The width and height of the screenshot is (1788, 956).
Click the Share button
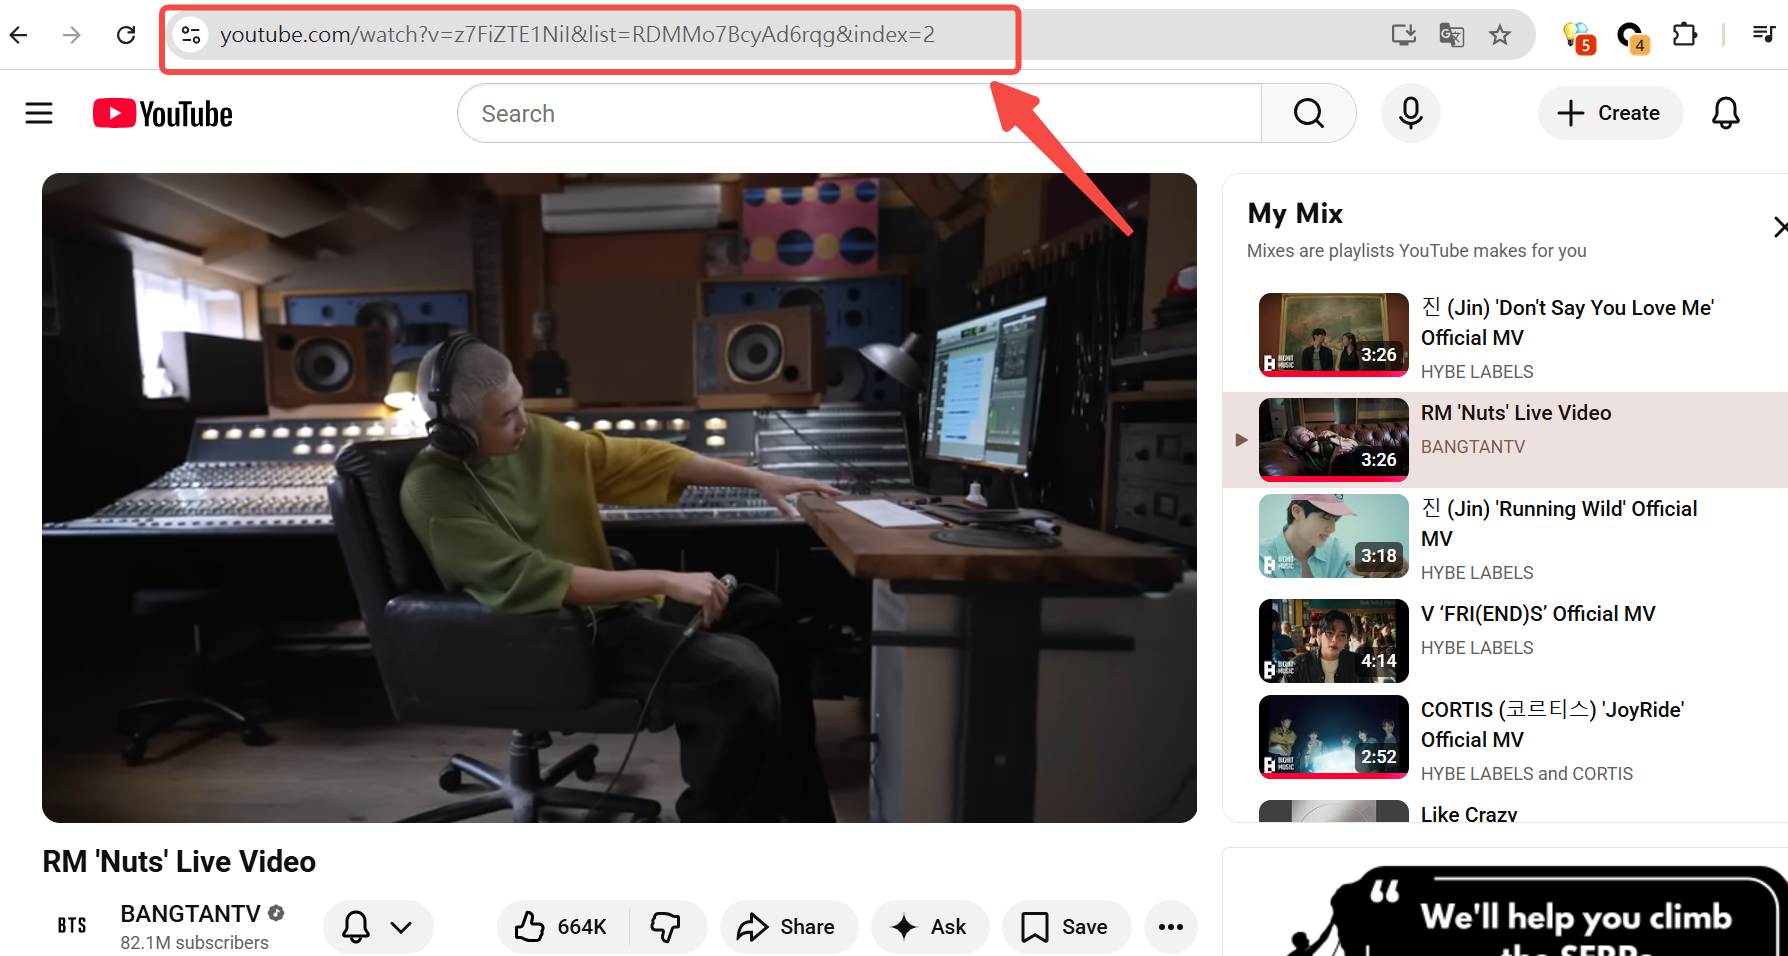click(x=788, y=927)
